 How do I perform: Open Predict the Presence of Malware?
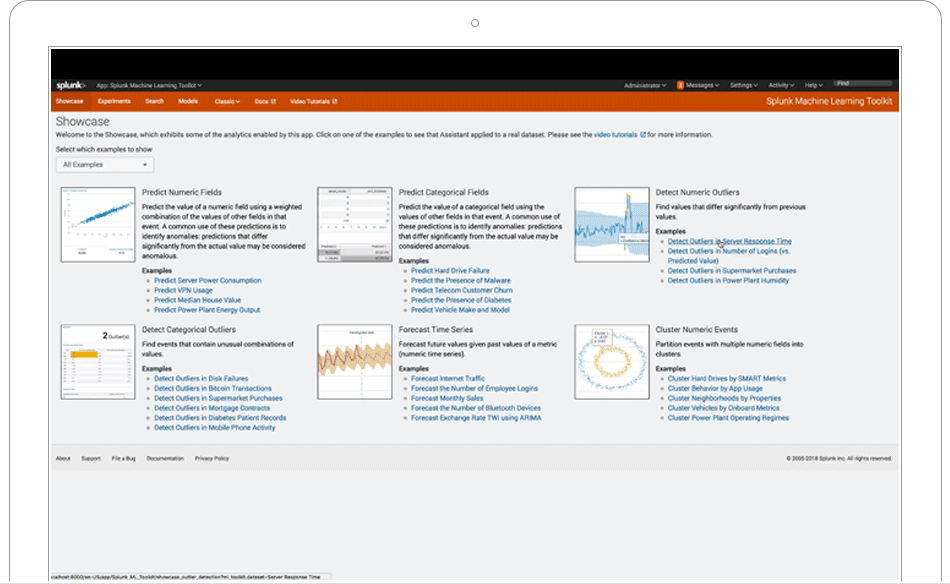(x=461, y=280)
